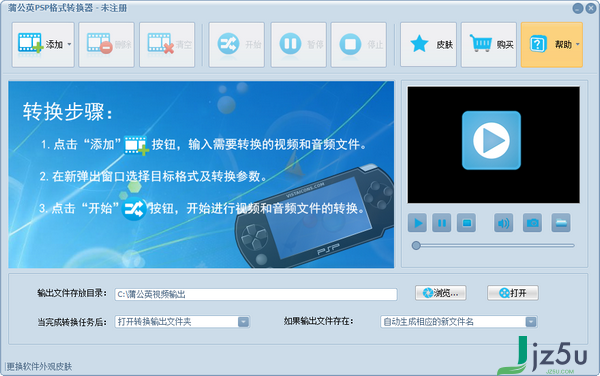Click the black video preview area
The width and height of the screenshot is (600, 376).
[x=494, y=145]
